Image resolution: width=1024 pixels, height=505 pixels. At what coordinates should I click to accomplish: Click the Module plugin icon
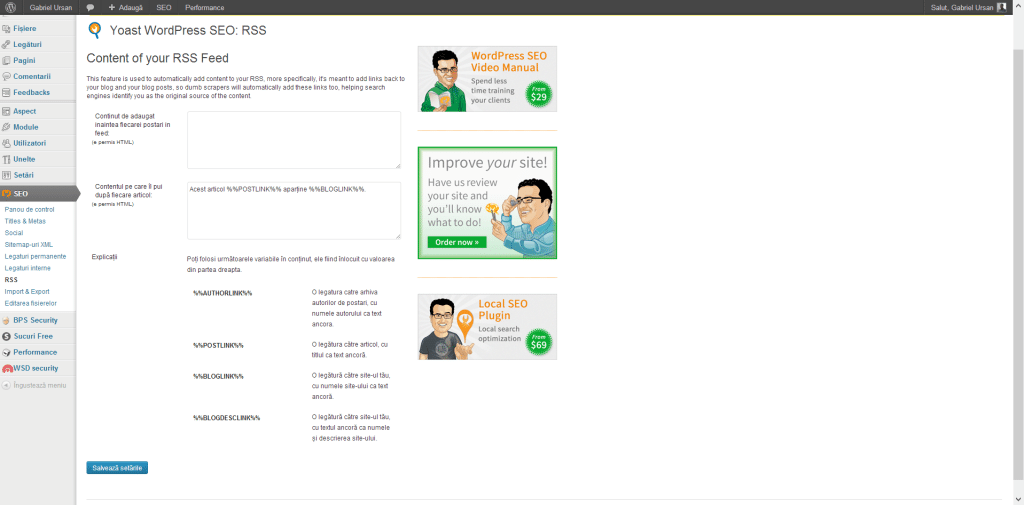(6, 127)
